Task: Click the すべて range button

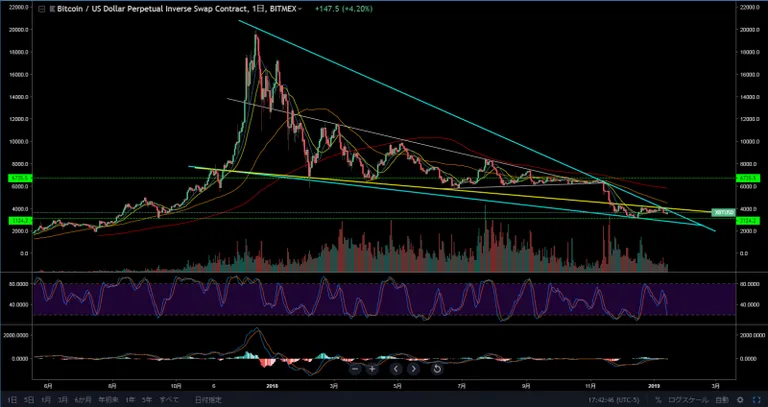Action: pyautogui.click(x=171, y=400)
